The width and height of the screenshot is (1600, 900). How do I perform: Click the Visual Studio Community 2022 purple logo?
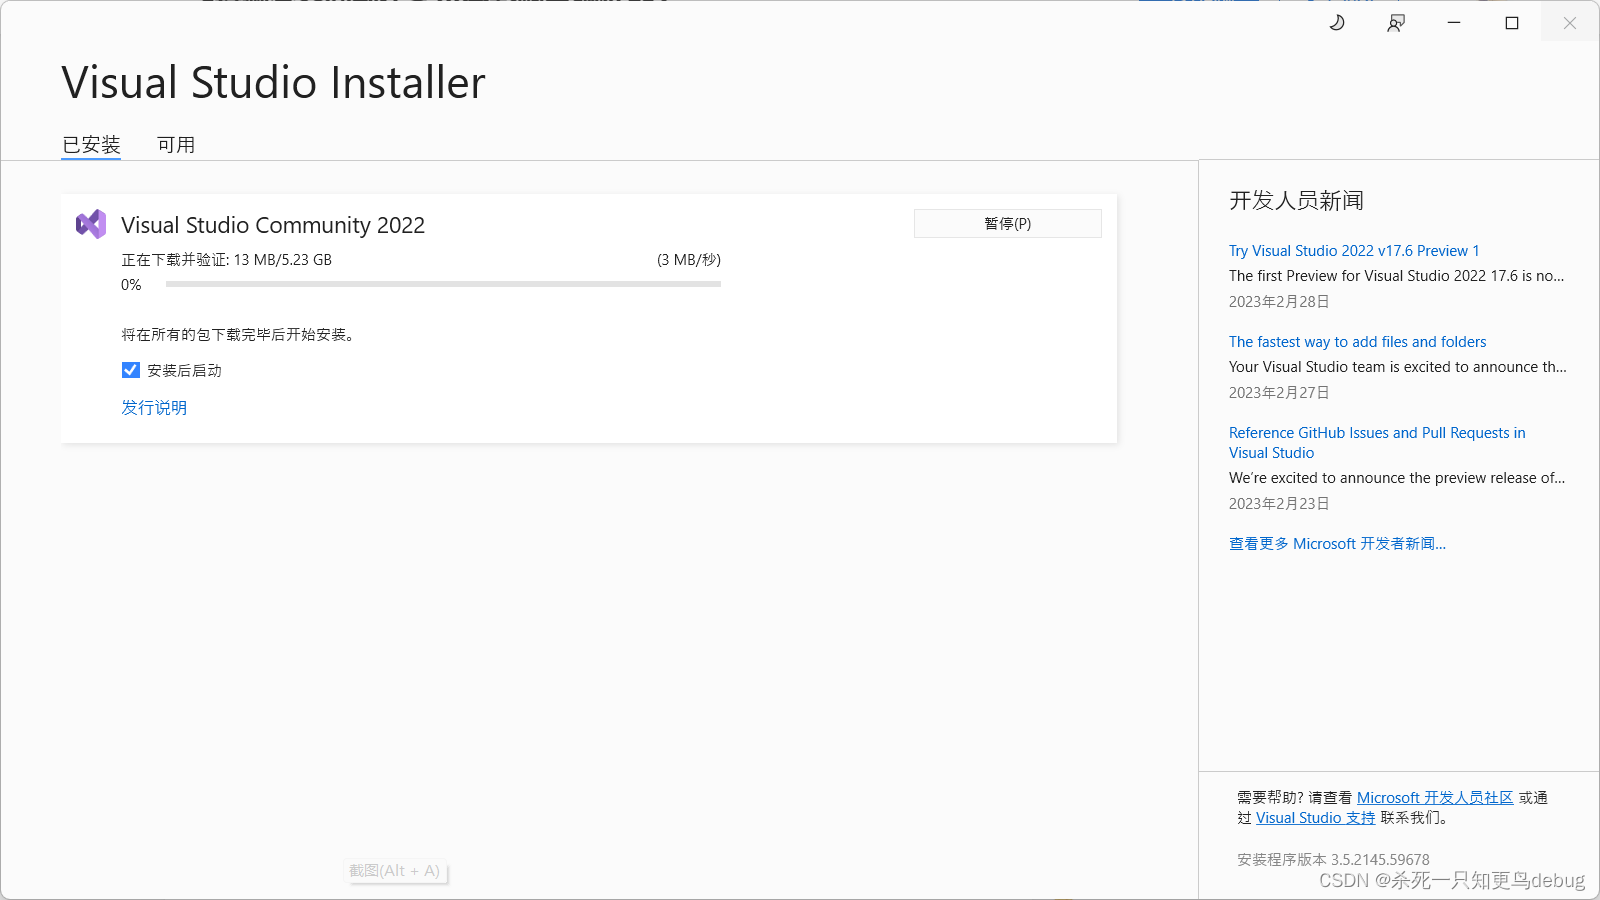91,224
